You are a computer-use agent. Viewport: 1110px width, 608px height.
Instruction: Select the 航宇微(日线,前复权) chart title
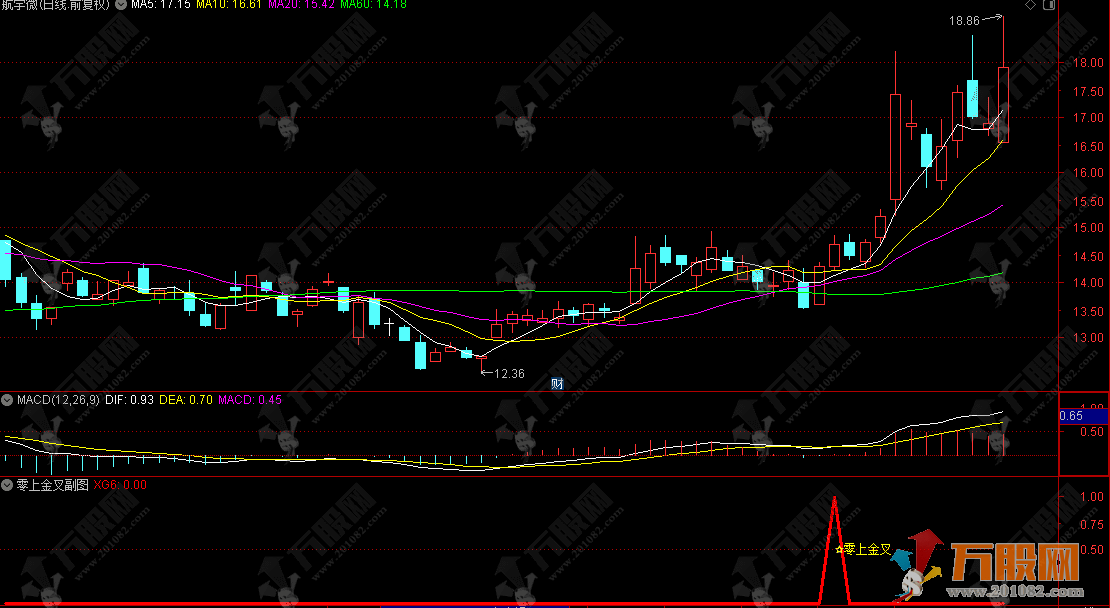pos(55,4)
